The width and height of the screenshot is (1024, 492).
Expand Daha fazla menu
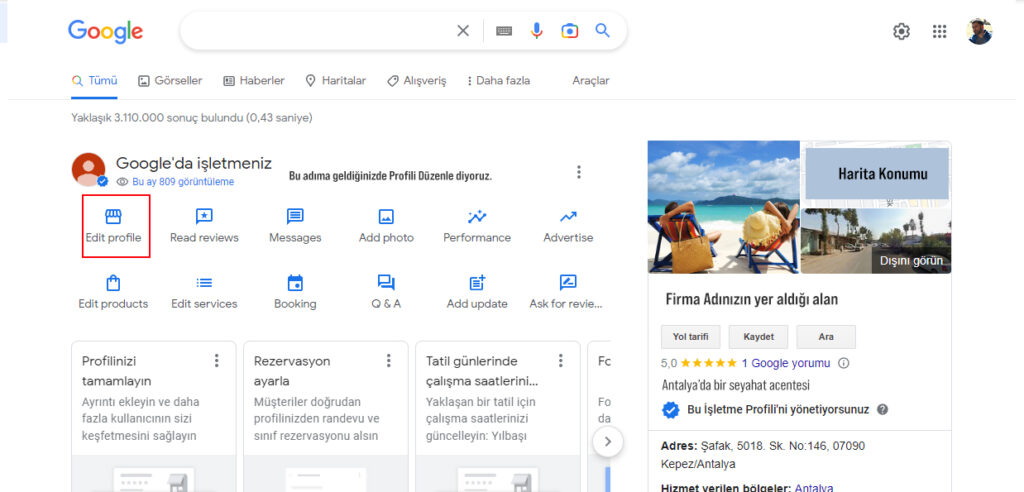pos(499,80)
